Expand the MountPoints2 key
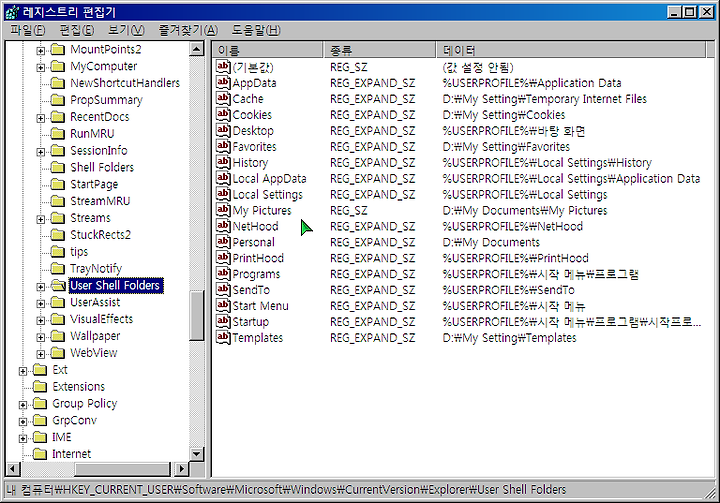This screenshot has height=503, width=720. pos(40,51)
